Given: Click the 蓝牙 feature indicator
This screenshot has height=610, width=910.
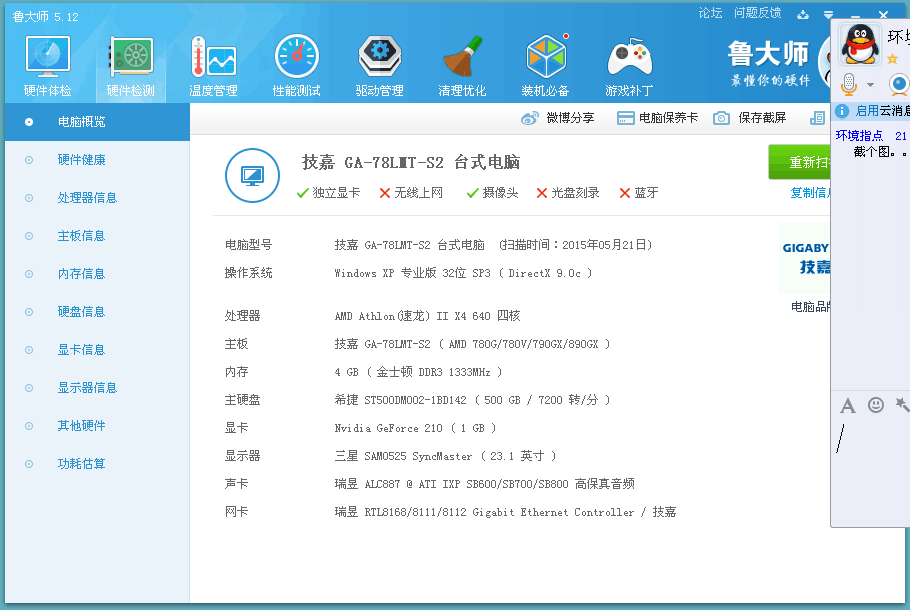Looking at the screenshot, I should (638, 193).
